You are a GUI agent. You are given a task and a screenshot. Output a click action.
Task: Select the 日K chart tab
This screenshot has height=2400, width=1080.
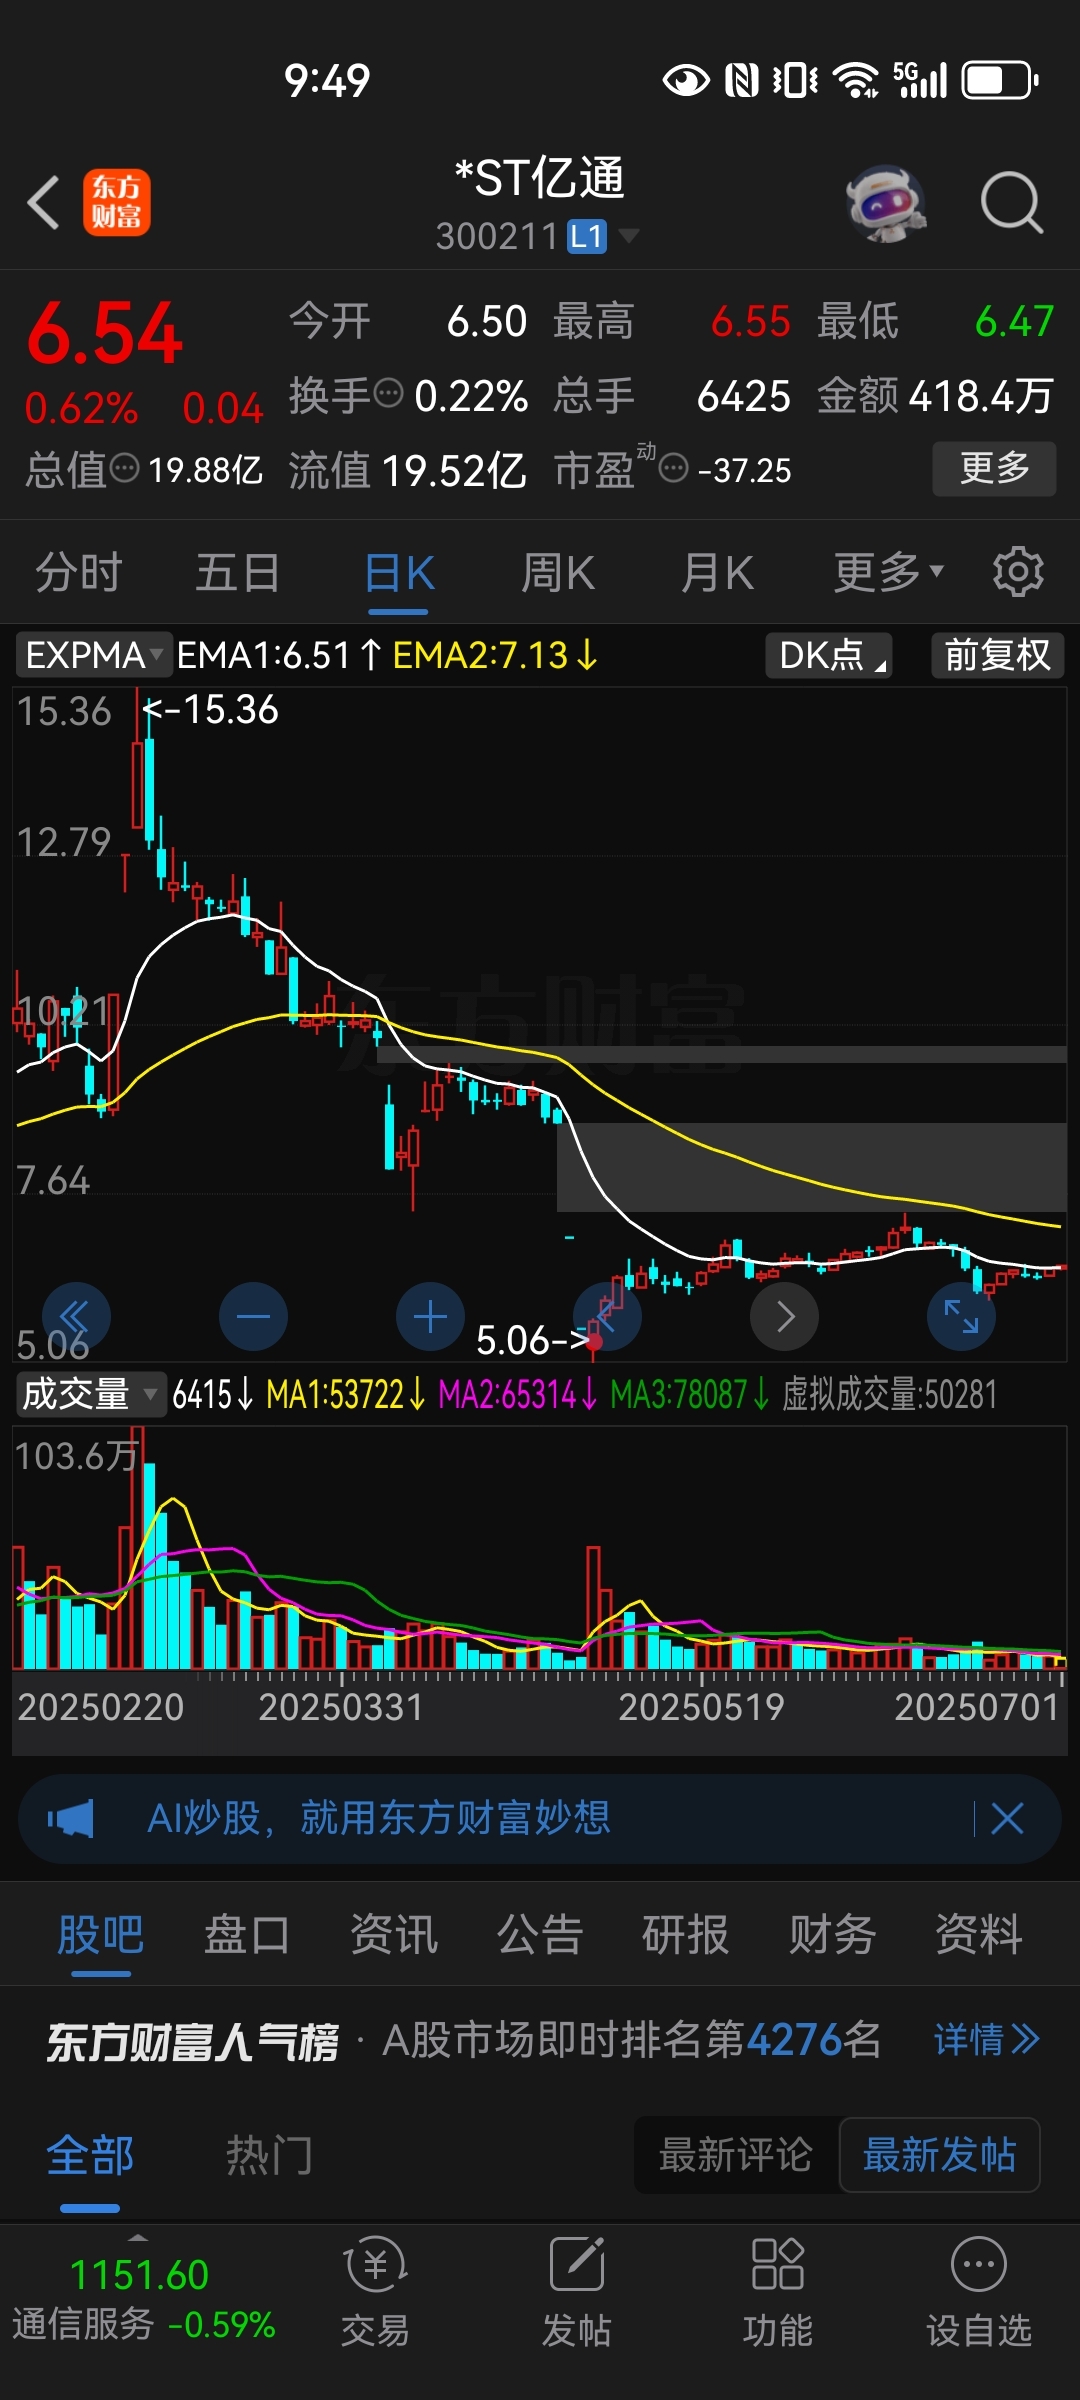[399, 573]
